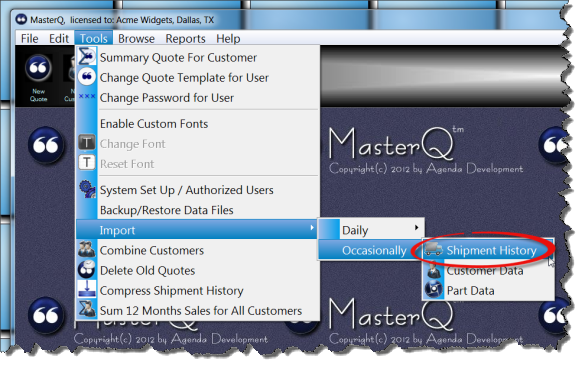Click the New Quote toolbar icon
The image size is (585, 368).
click(x=38, y=78)
